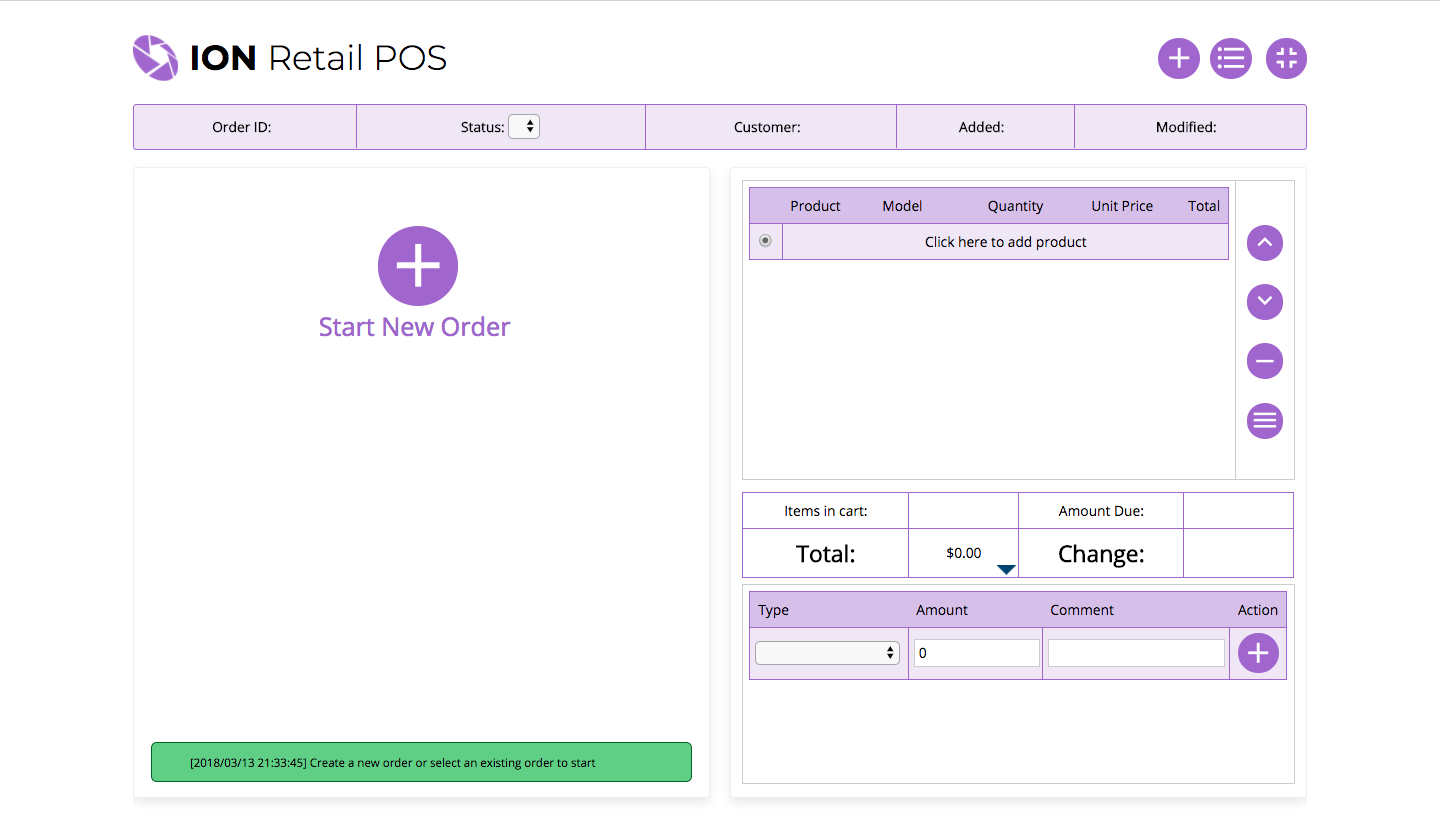Move product down with chevron-down button
Viewport: 1440px width, 827px height.
(1264, 301)
